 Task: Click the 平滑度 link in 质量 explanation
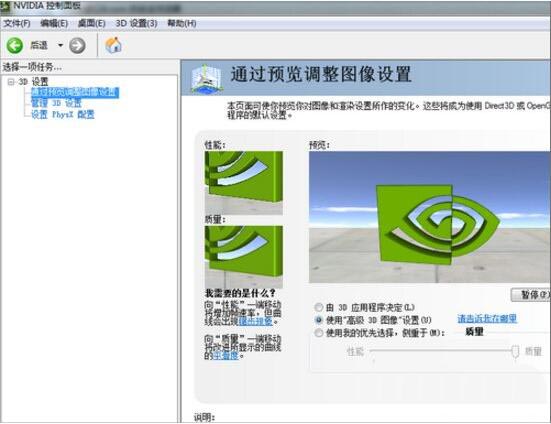(226, 355)
